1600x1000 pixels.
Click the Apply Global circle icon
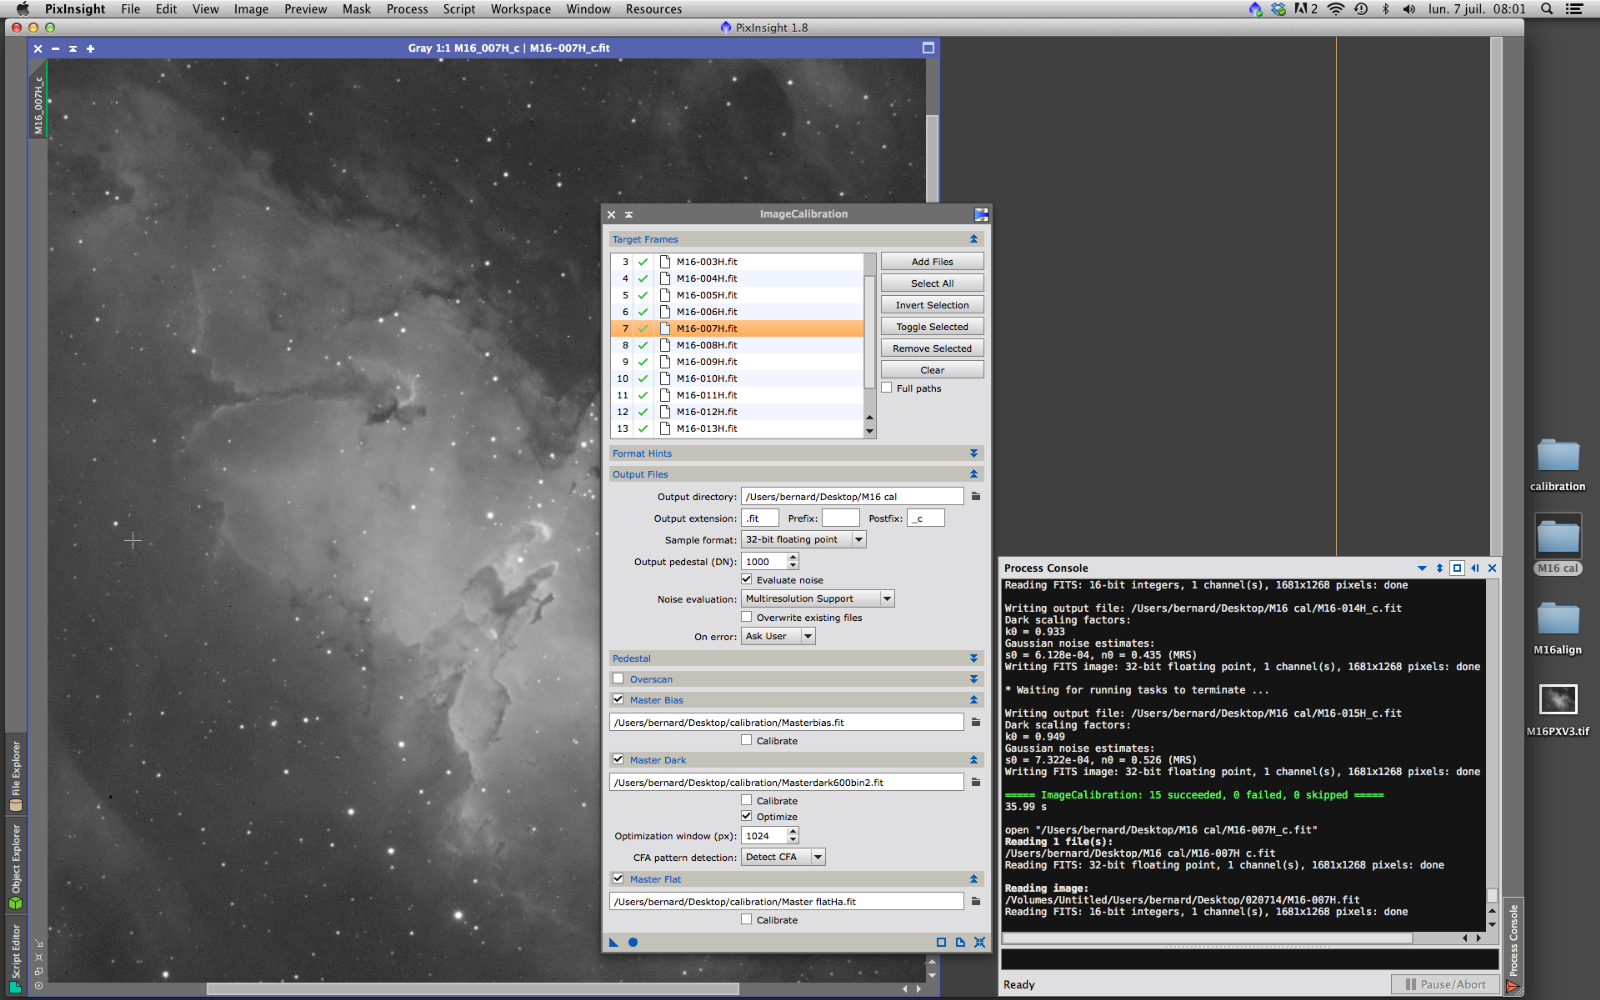coord(633,942)
